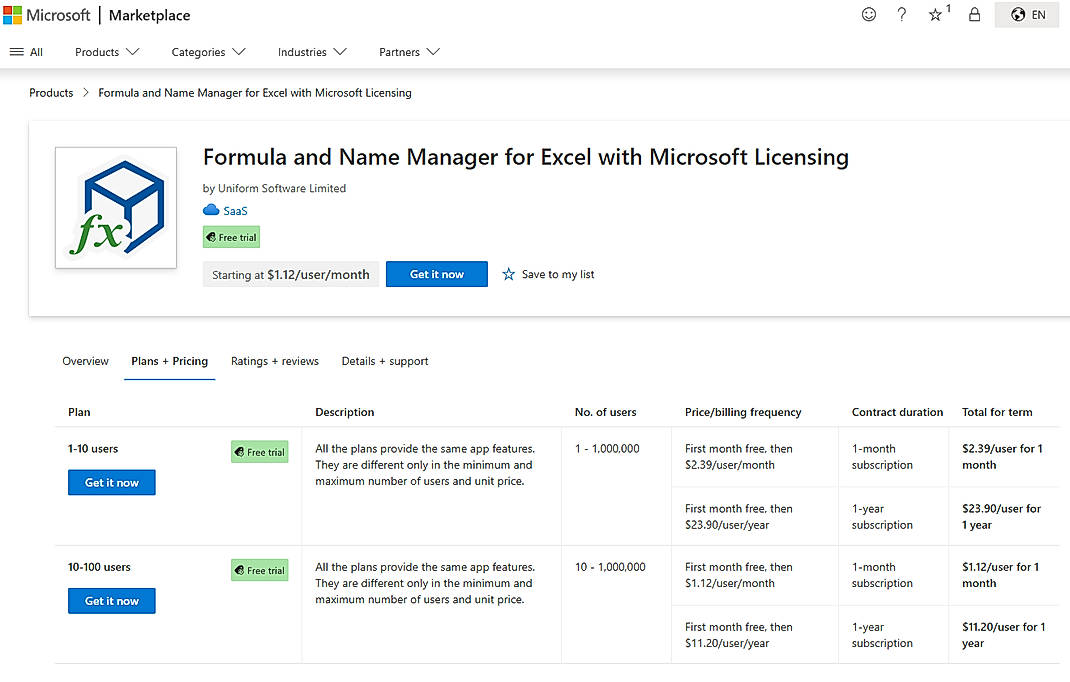Click the product title heading

pos(525,157)
